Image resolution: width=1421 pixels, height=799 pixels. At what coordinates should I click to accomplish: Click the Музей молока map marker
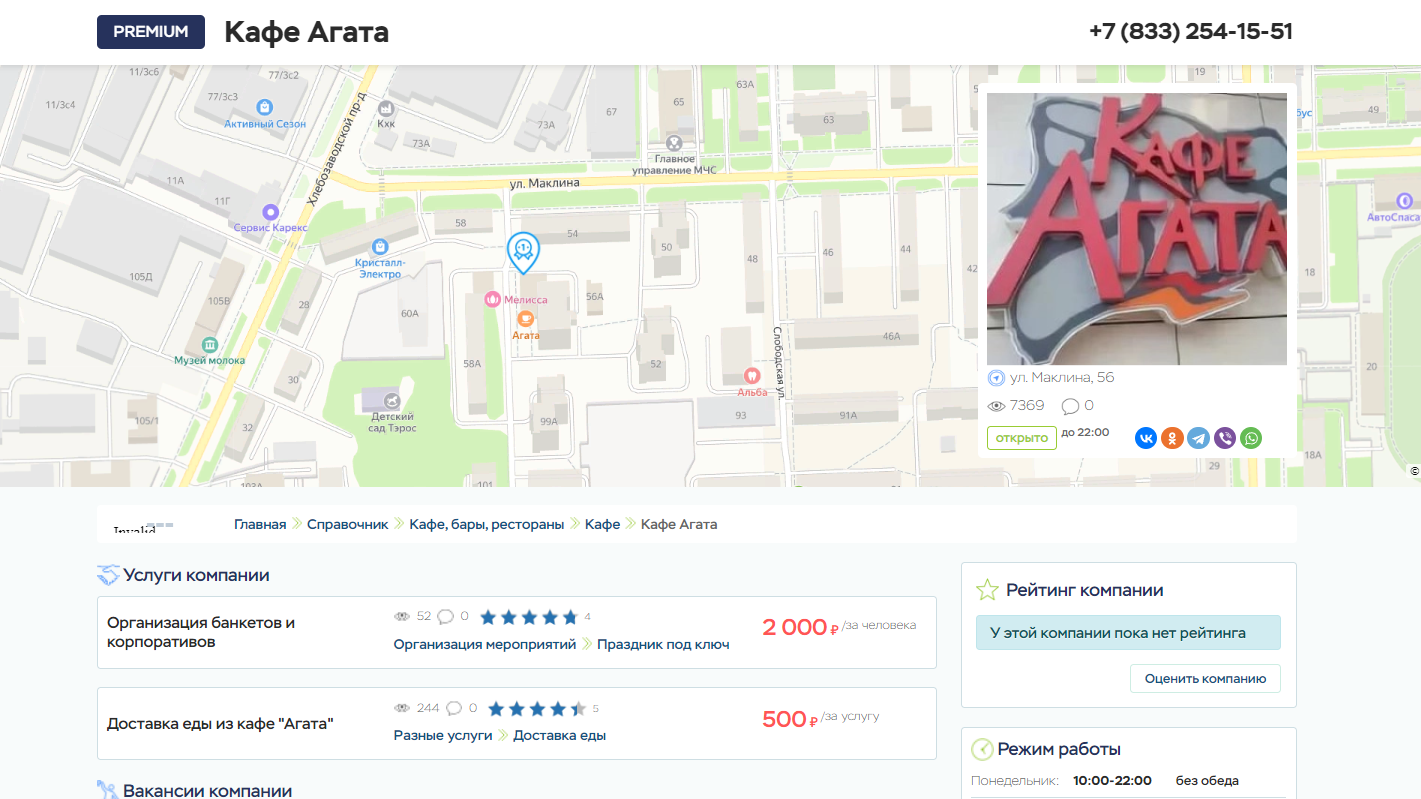[209, 344]
